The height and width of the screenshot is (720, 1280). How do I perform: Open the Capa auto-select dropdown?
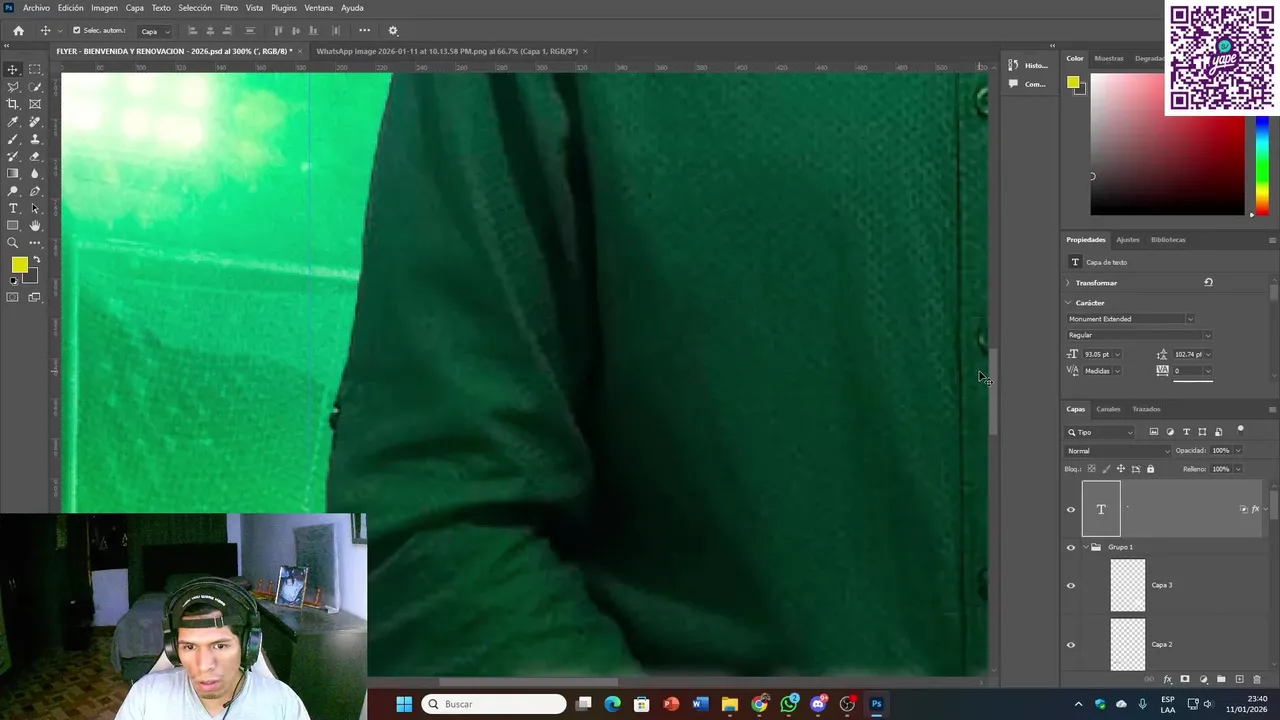click(154, 31)
